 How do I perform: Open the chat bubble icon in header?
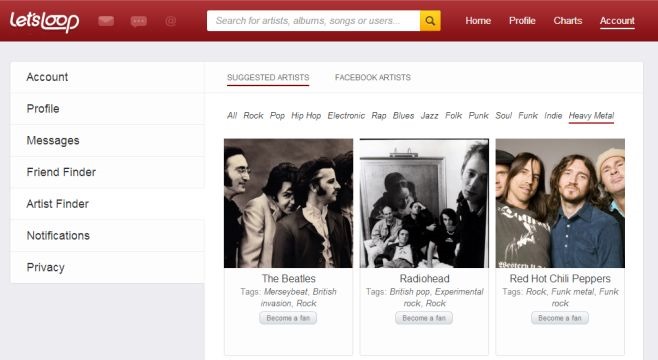[x=138, y=21]
